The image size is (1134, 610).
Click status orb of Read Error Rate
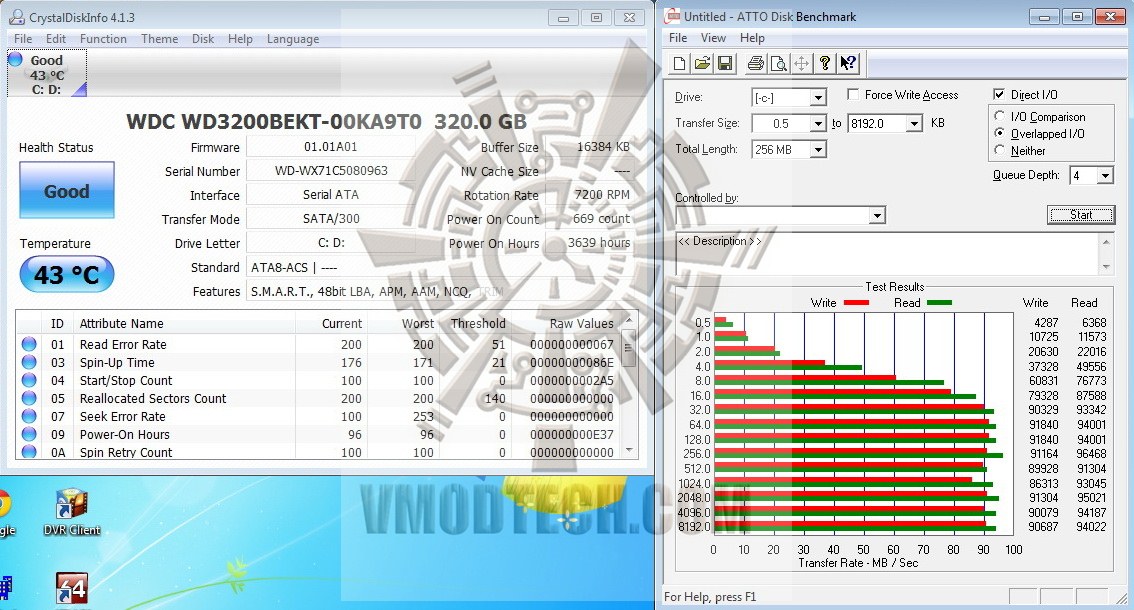click(x=29, y=344)
